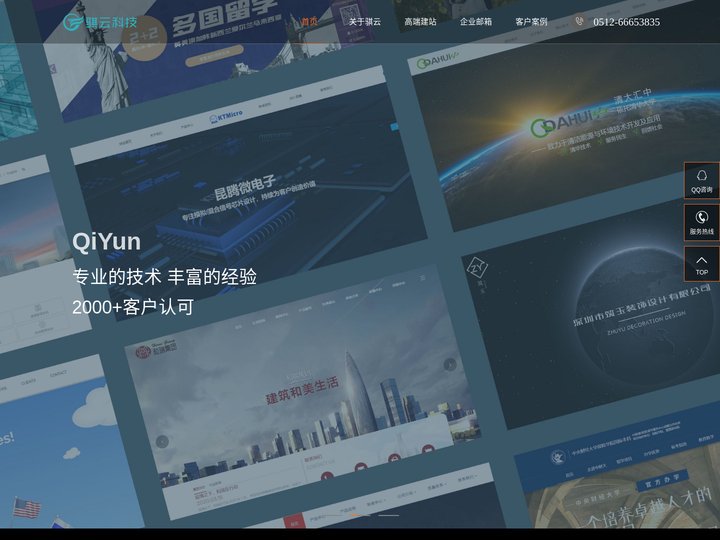Click the 骐云科技 logo

[100, 22]
